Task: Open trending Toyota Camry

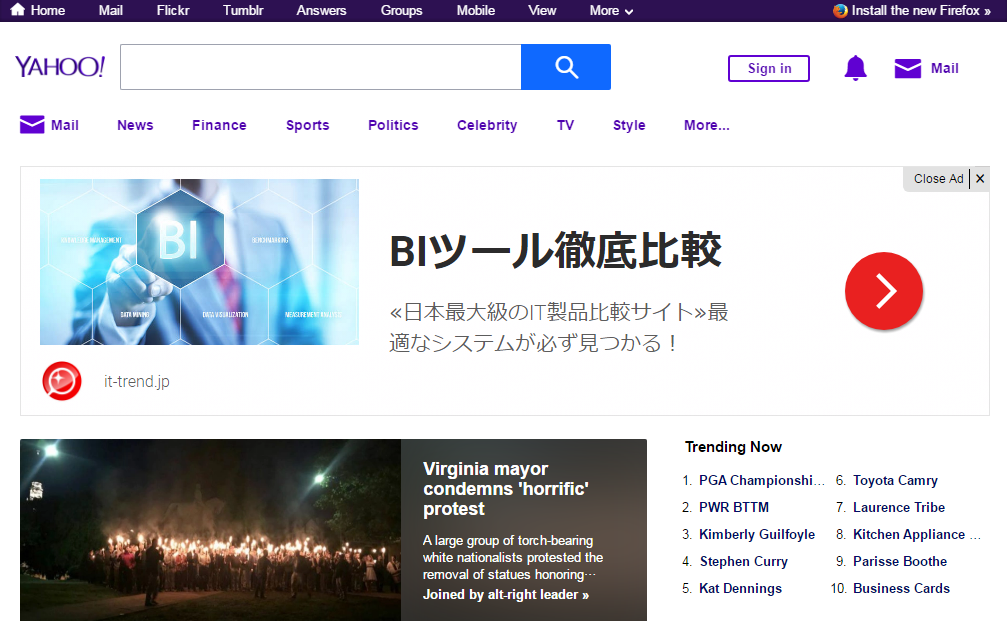Action: point(895,480)
